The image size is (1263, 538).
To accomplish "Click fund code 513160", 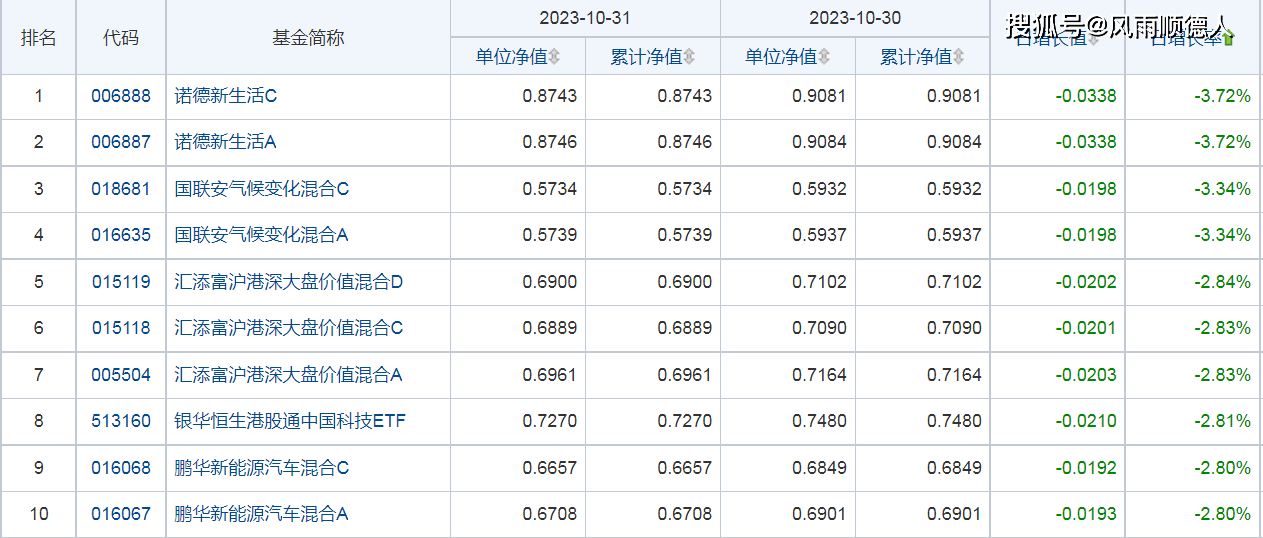I will point(121,421).
